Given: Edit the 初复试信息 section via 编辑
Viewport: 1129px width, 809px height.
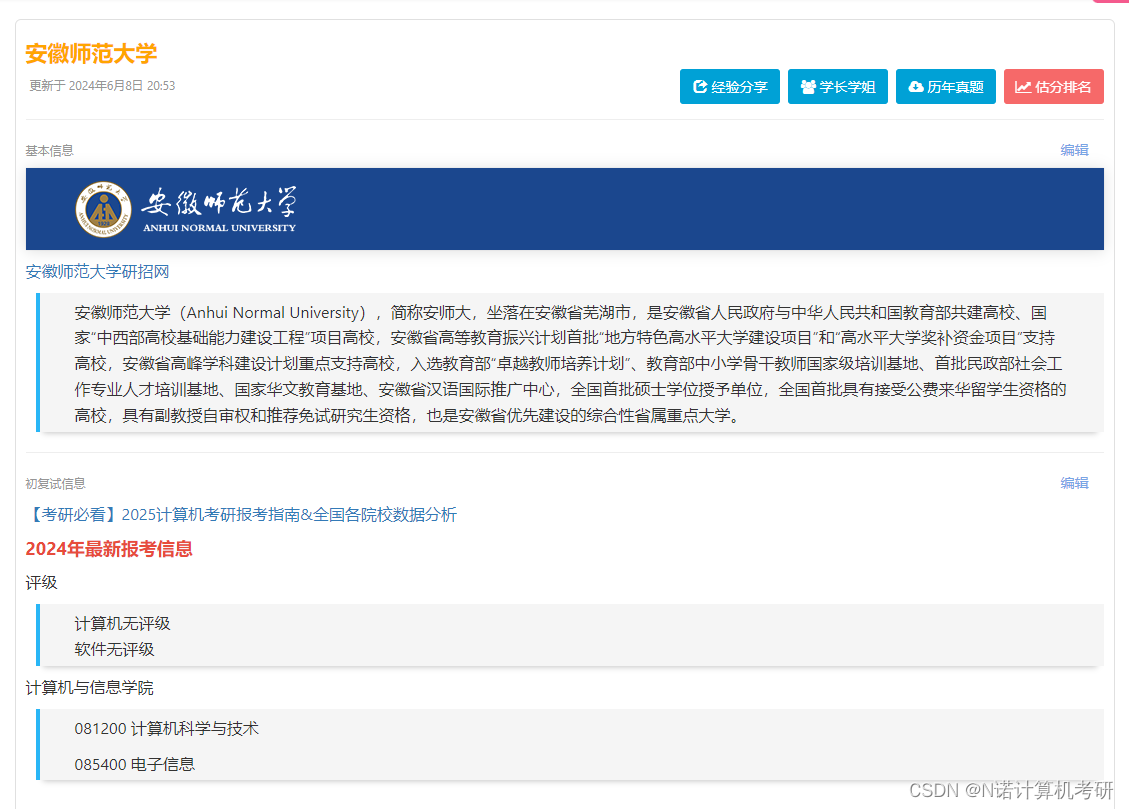Looking at the screenshot, I should point(1074,483).
